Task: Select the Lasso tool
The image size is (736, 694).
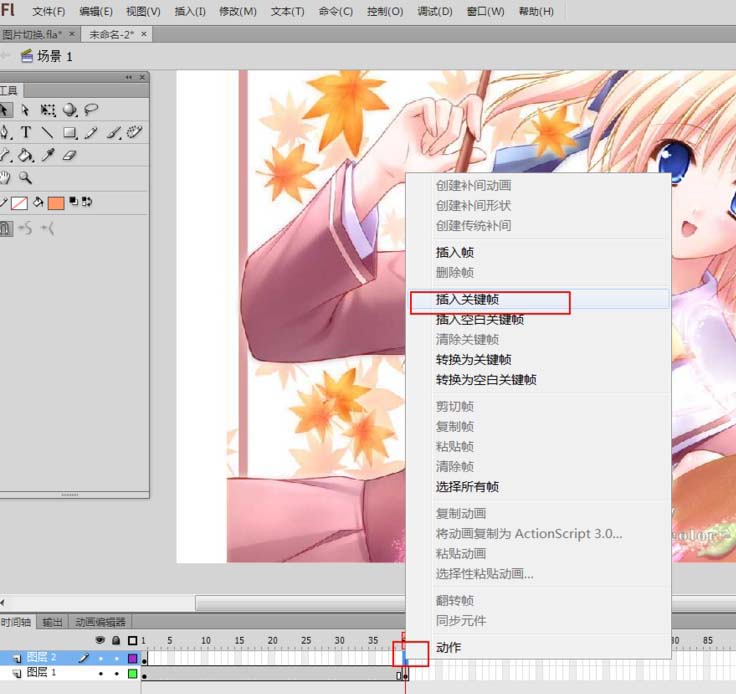Action: pyautogui.click(x=91, y=110)
